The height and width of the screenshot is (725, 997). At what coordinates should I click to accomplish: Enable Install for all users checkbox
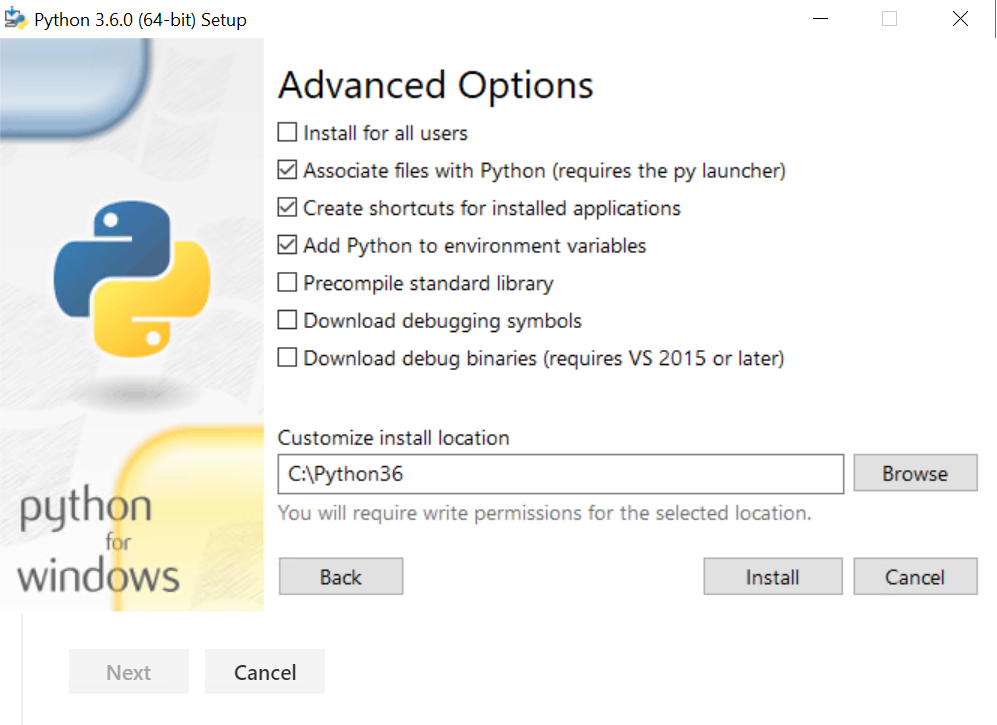(287, 132)
